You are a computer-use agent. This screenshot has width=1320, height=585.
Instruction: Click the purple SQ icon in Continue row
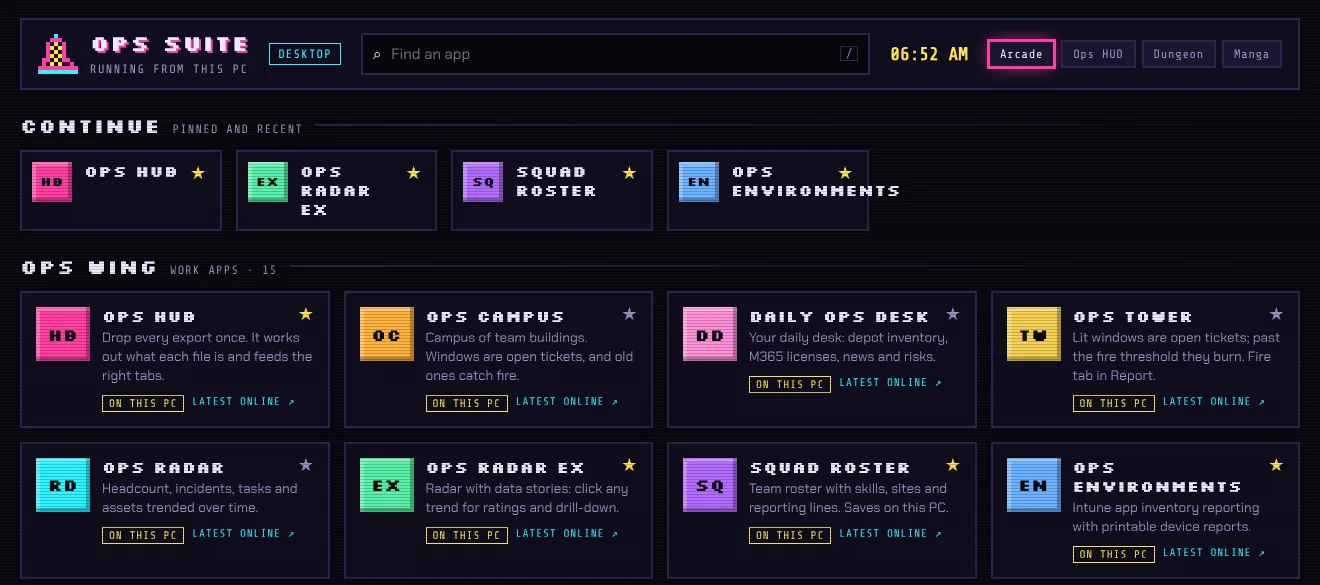[483, 182]
